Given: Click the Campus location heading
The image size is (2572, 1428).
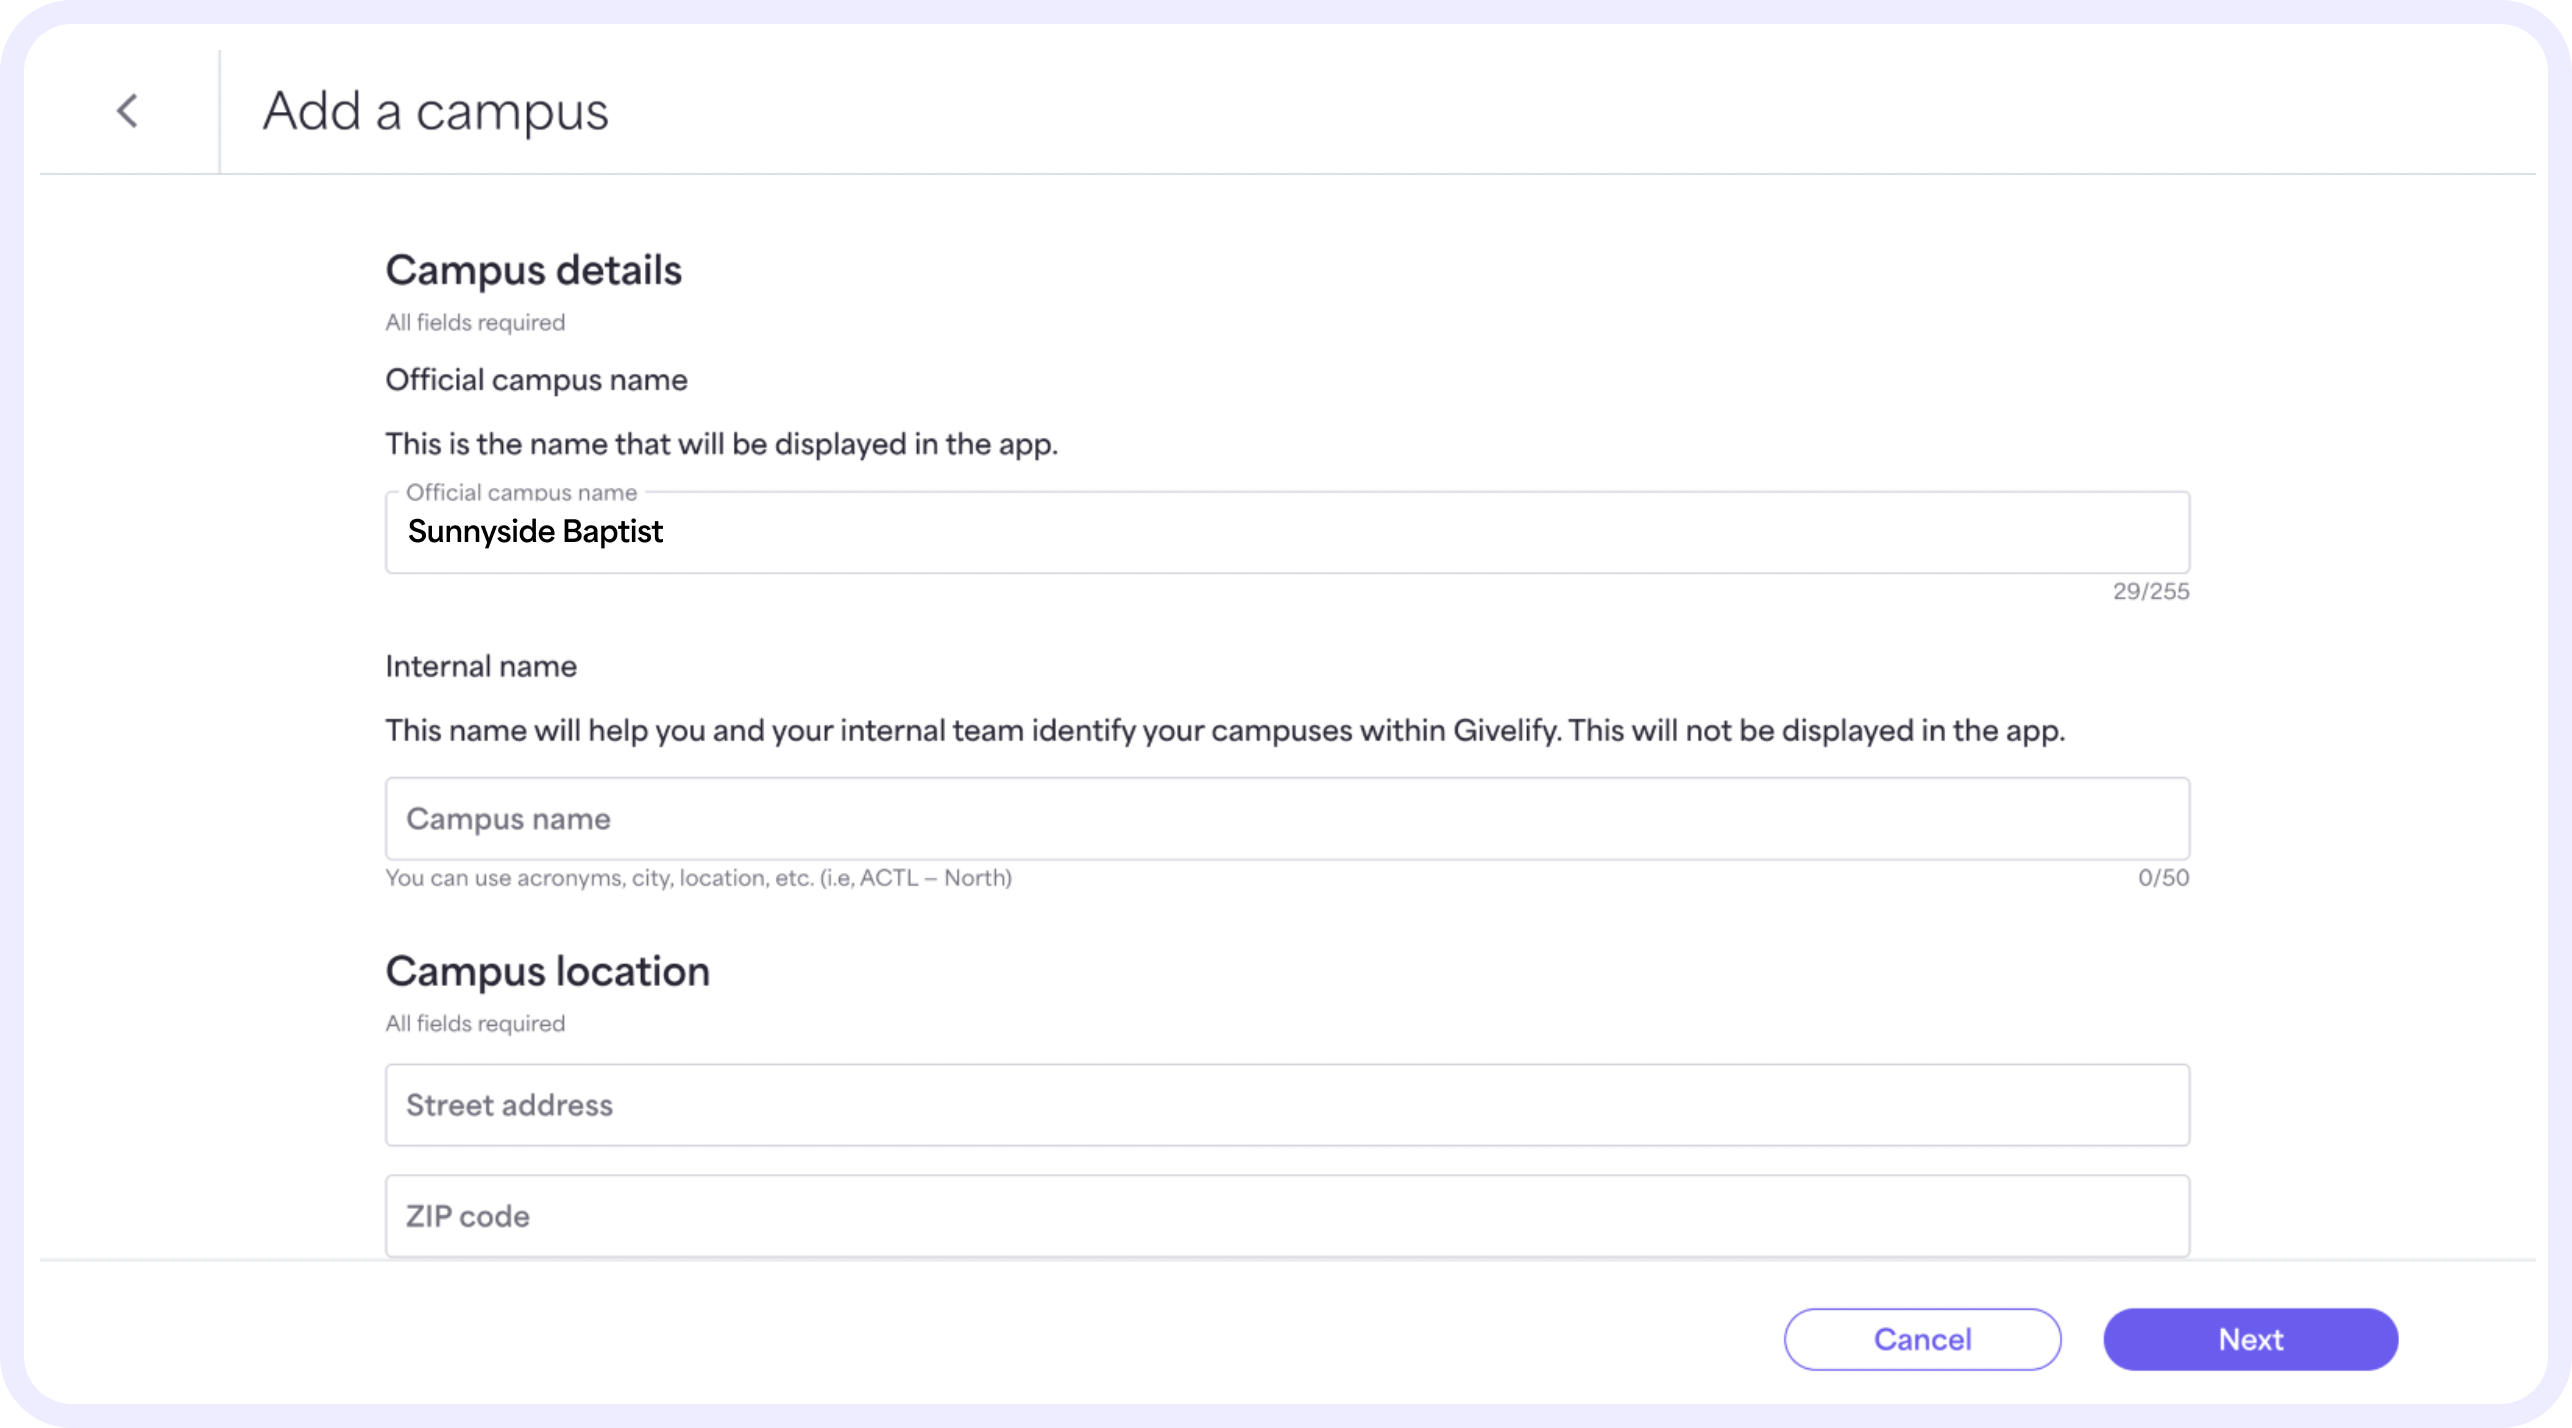Looking at the screenshot, I should tap(547, 971).
